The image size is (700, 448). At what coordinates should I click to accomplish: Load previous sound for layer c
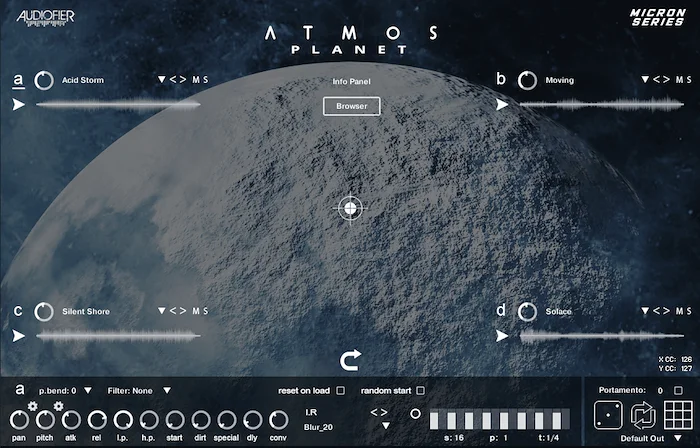(x=173, y=311)
